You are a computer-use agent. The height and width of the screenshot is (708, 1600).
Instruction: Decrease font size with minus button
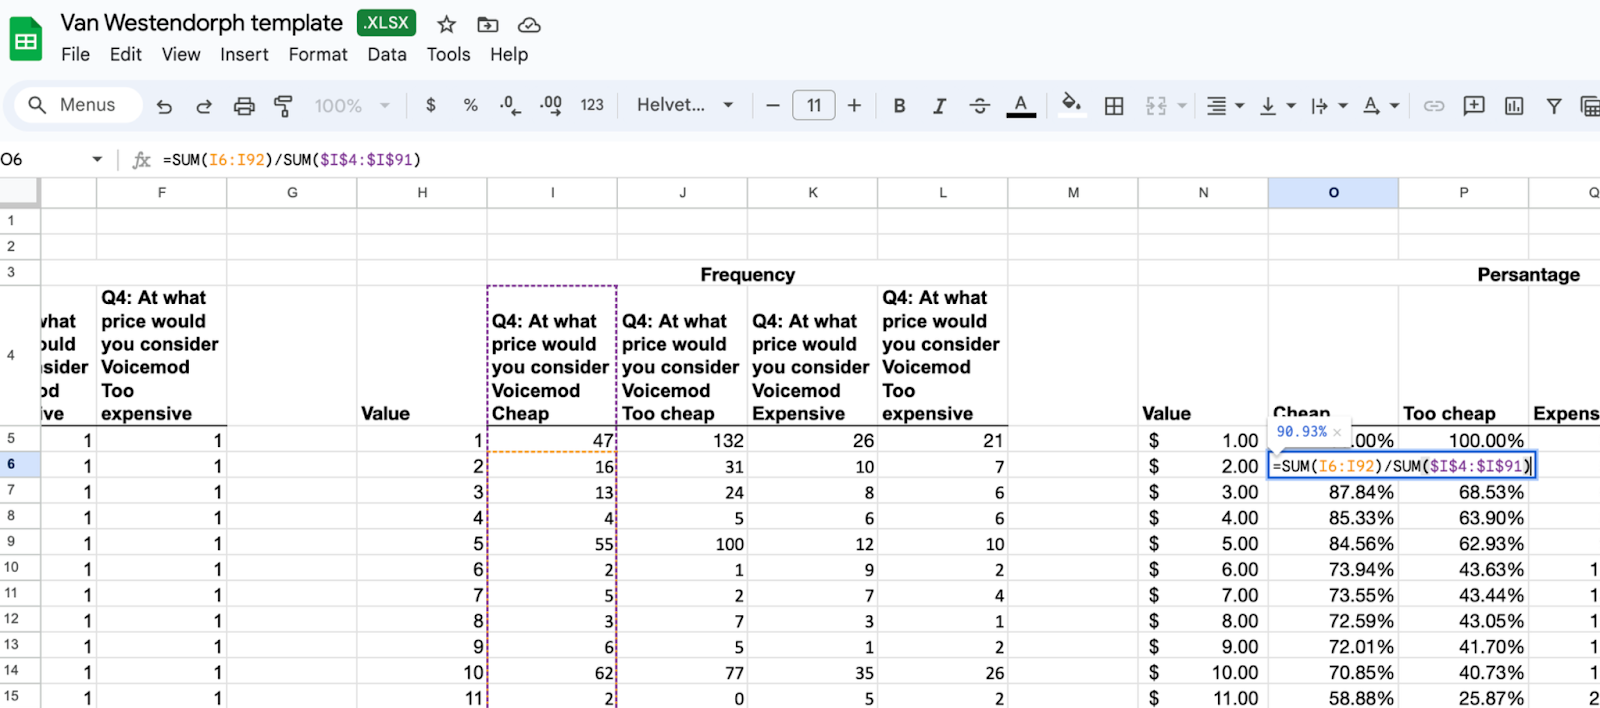[772, 105]
